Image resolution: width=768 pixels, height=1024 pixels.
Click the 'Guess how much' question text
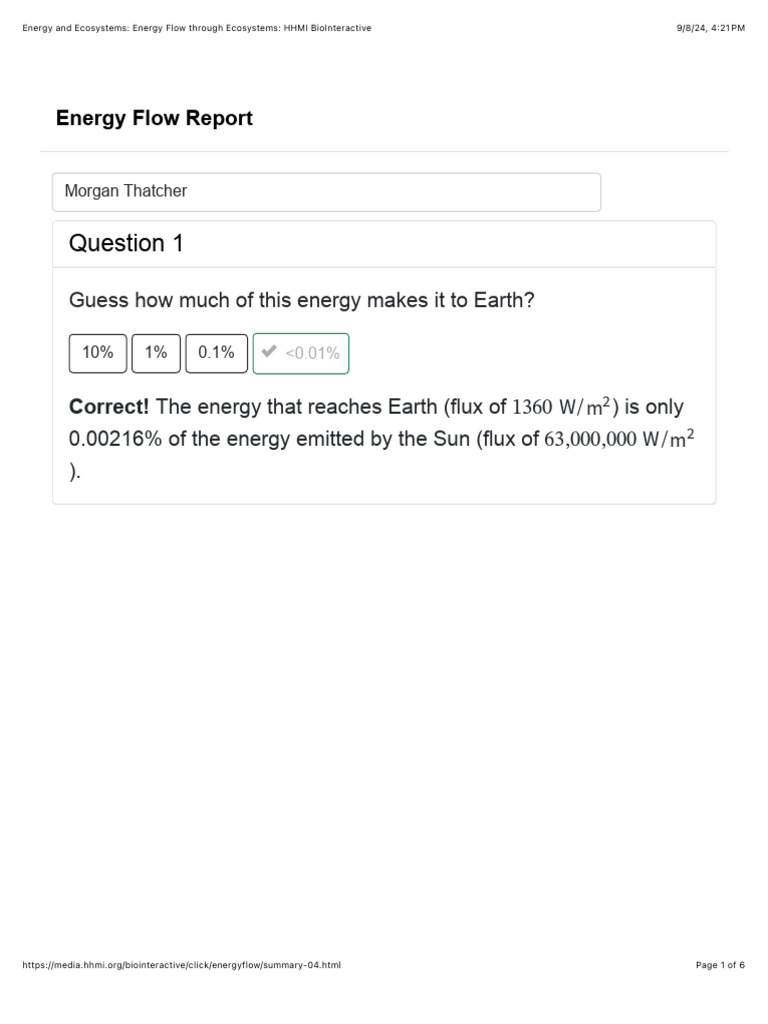[302, 300]
